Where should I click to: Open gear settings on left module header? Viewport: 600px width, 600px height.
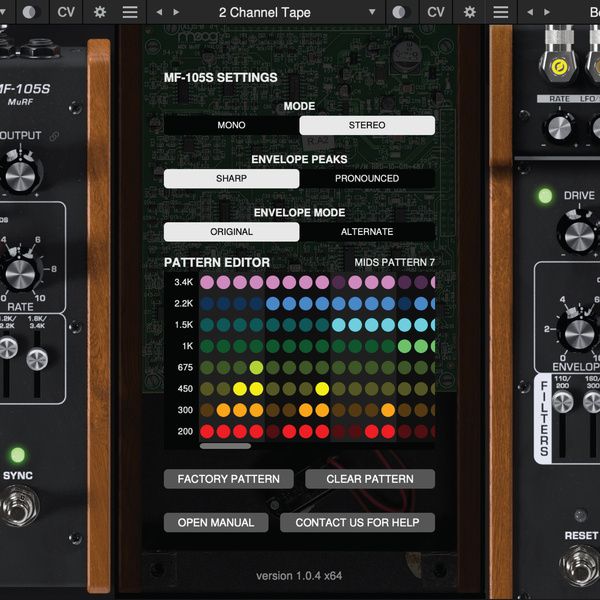point(100,12)
